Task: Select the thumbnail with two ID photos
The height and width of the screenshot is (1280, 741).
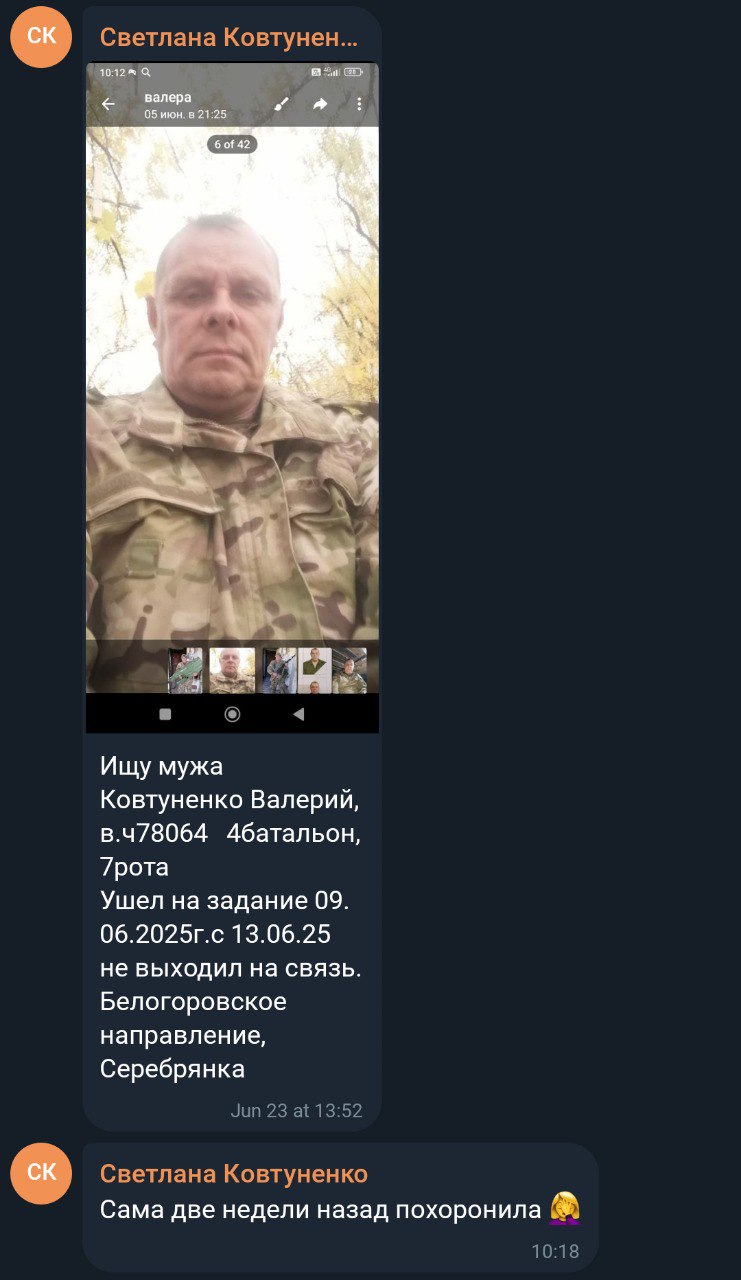Action: pyautogui.click(x=315, y=670)
